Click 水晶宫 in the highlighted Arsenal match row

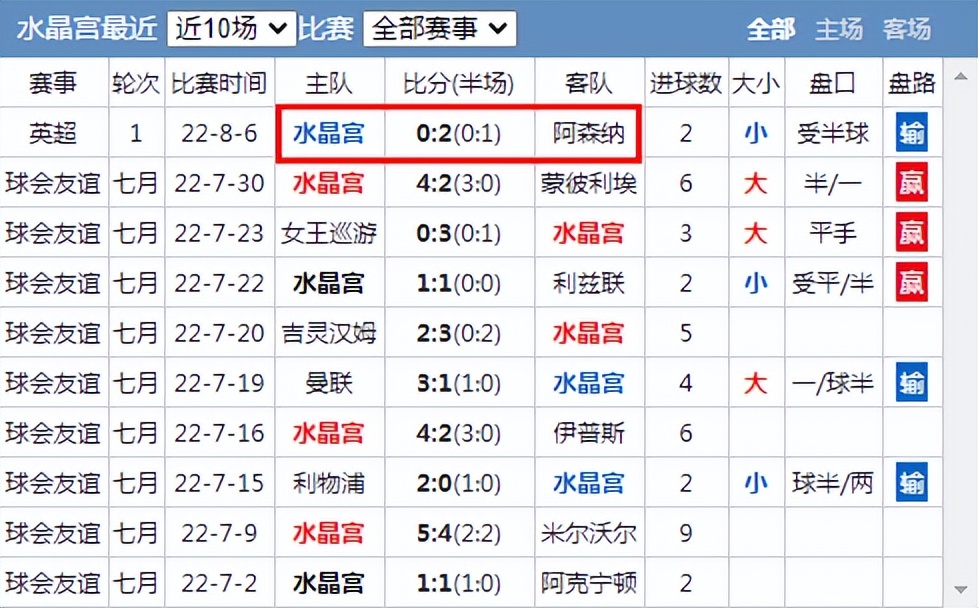pyautogui.click(x=329, y=133)
